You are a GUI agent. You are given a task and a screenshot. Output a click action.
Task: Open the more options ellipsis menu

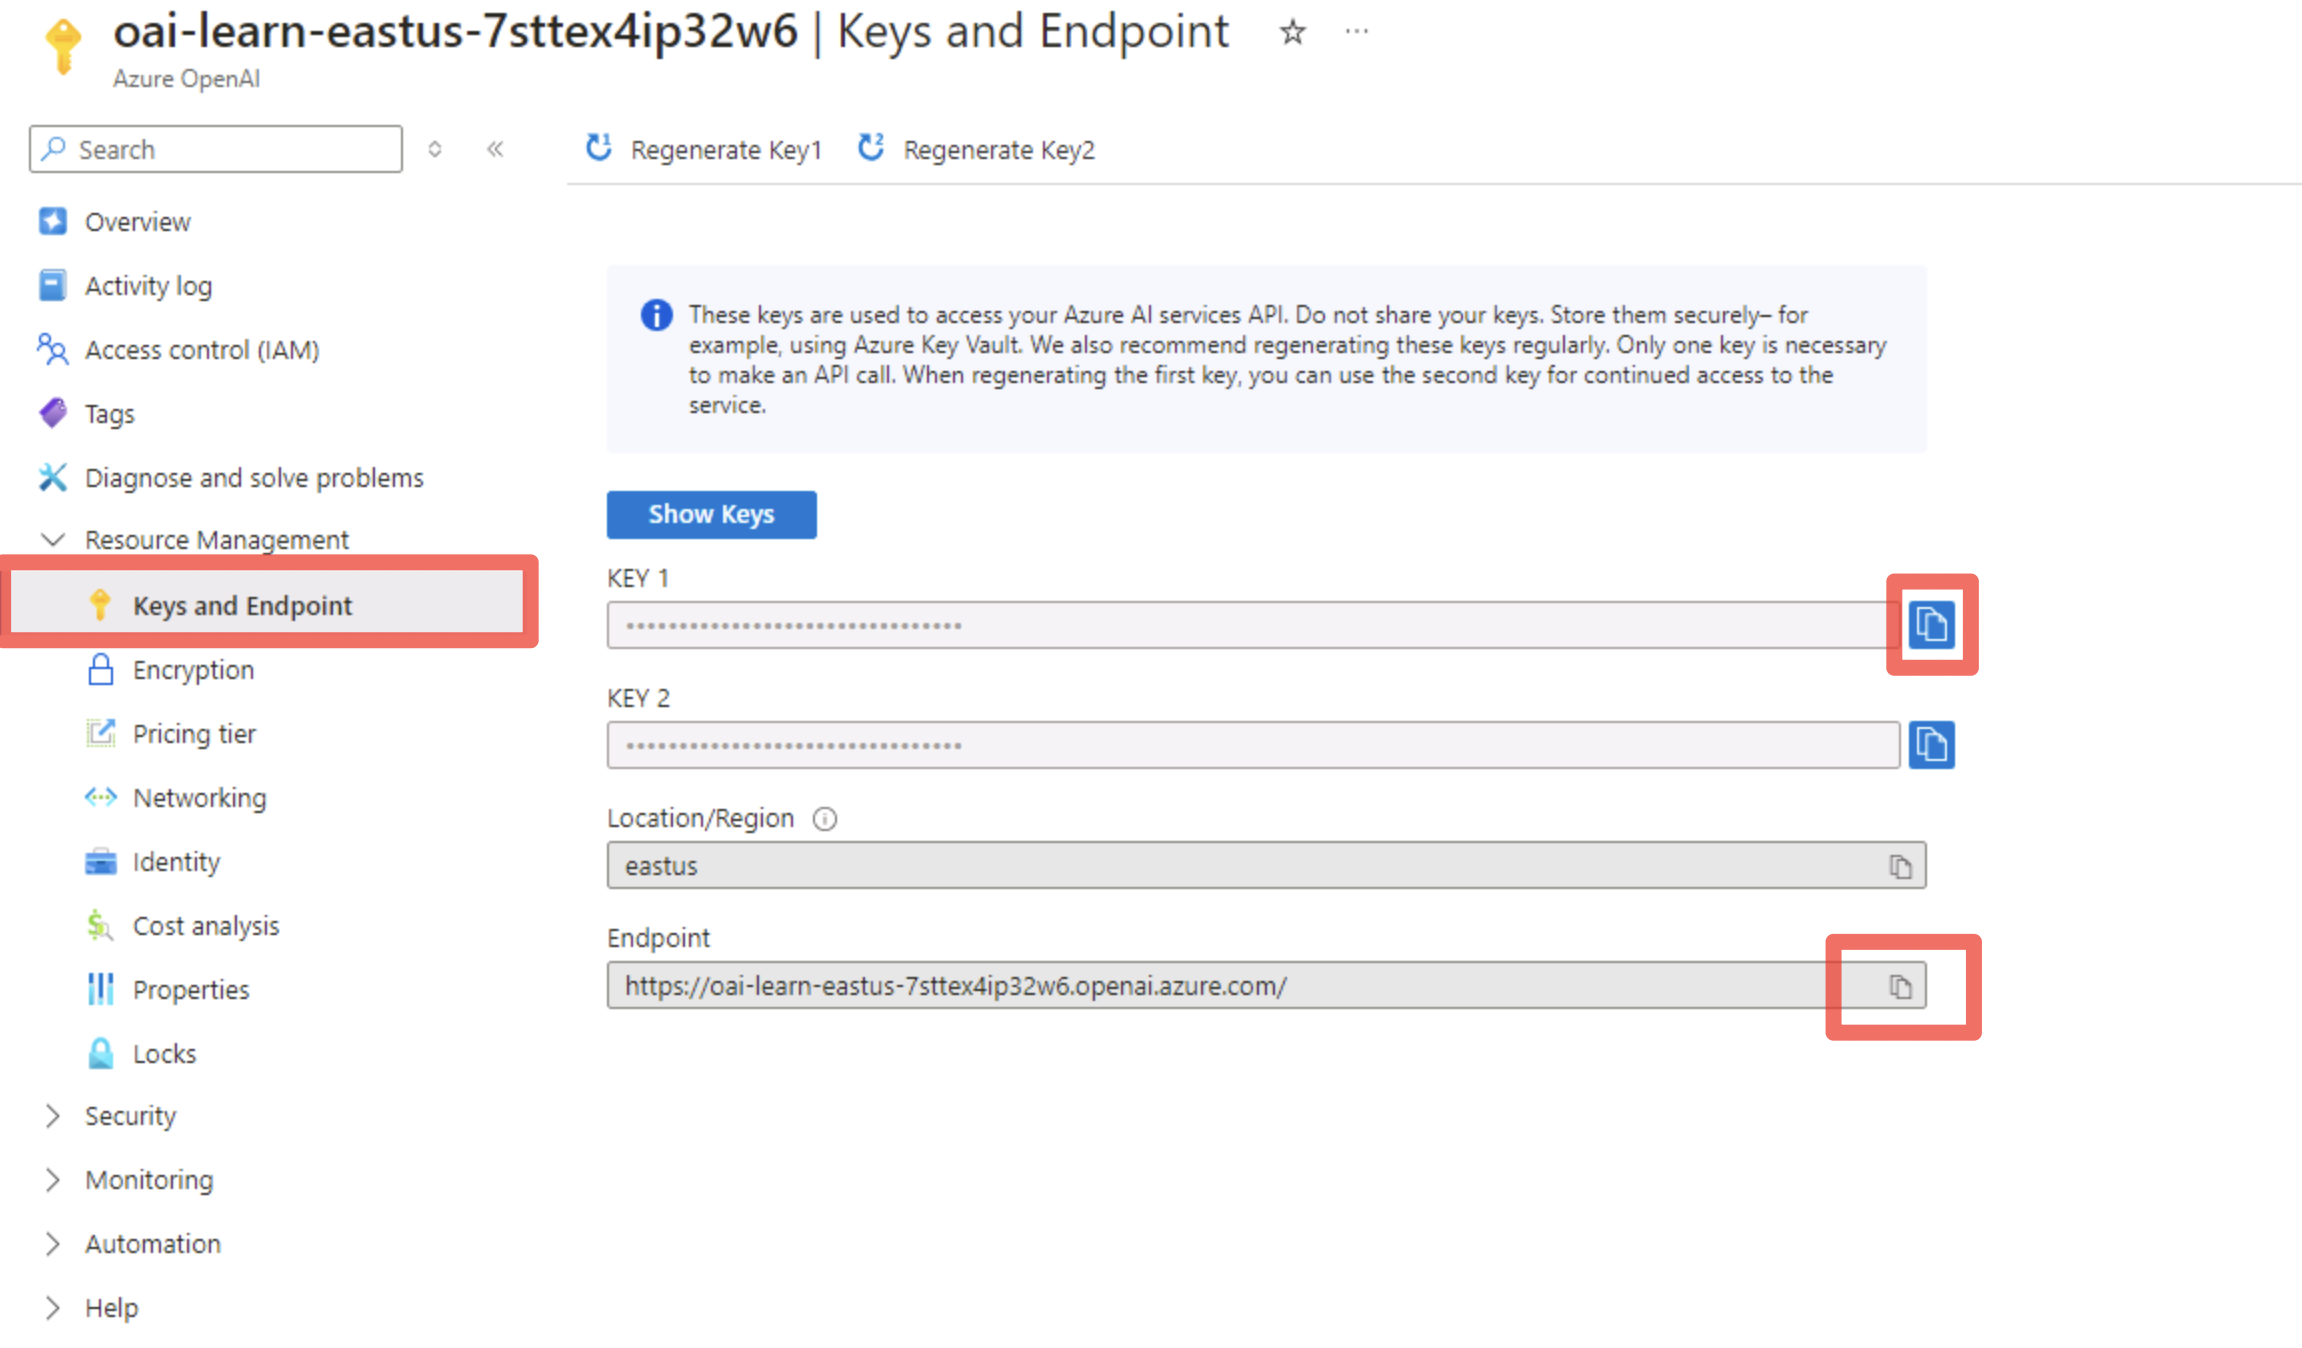1356,32
